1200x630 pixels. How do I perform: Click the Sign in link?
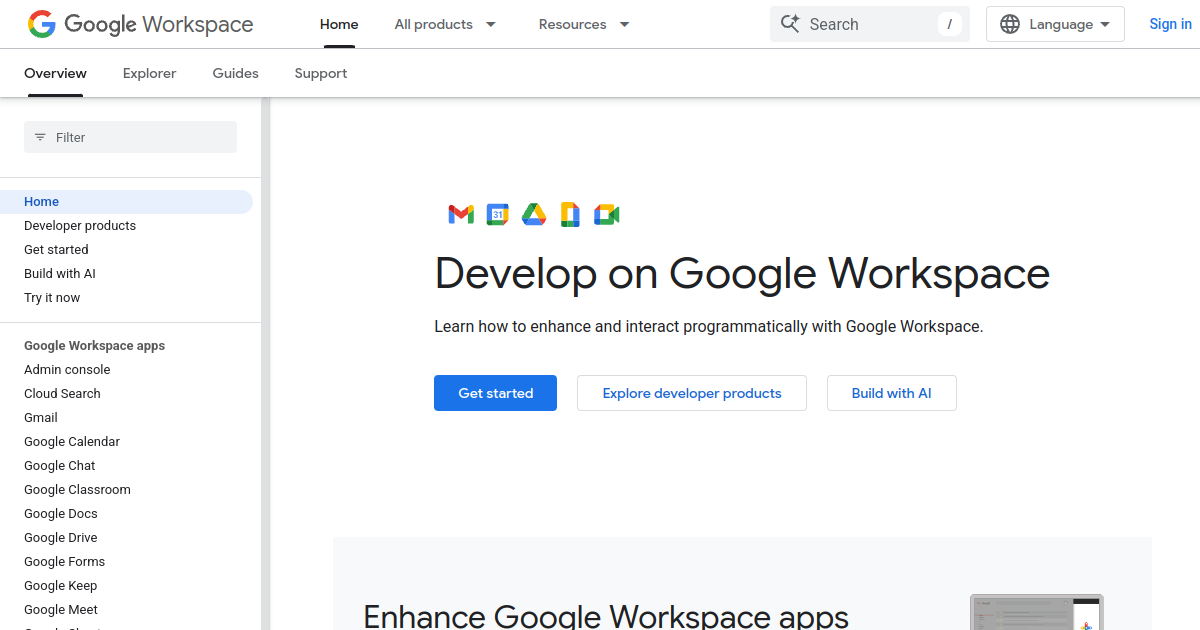[1170, 24]
